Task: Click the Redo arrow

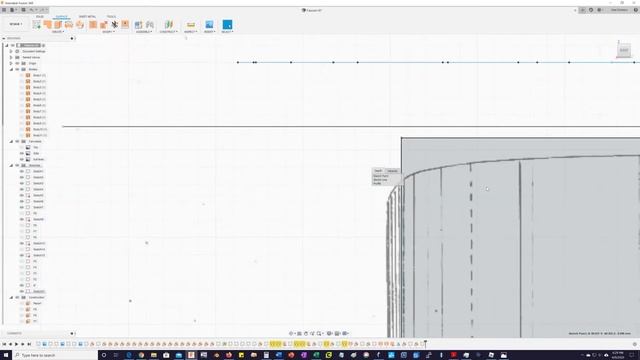Action: point(42,10)
